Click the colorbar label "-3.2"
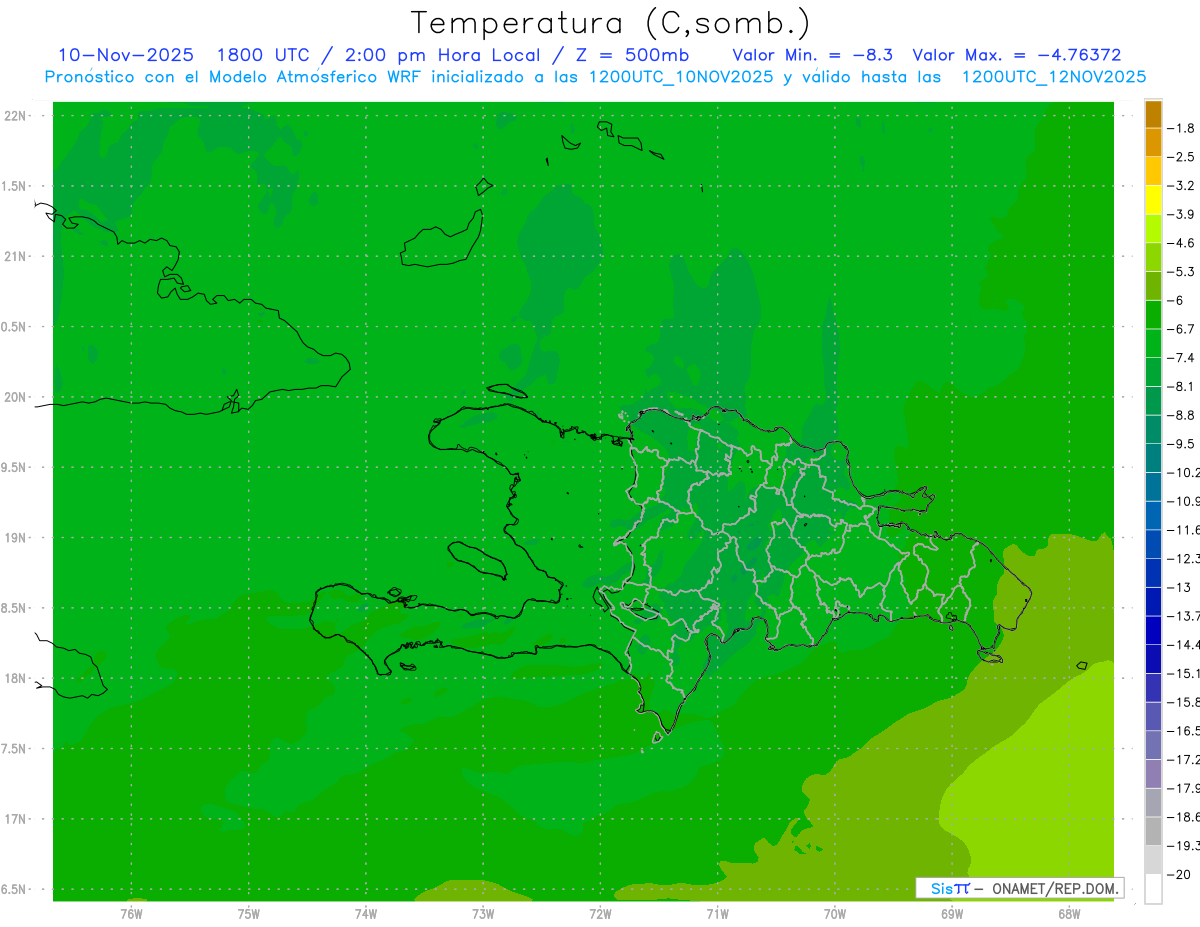 point(1181,186)
